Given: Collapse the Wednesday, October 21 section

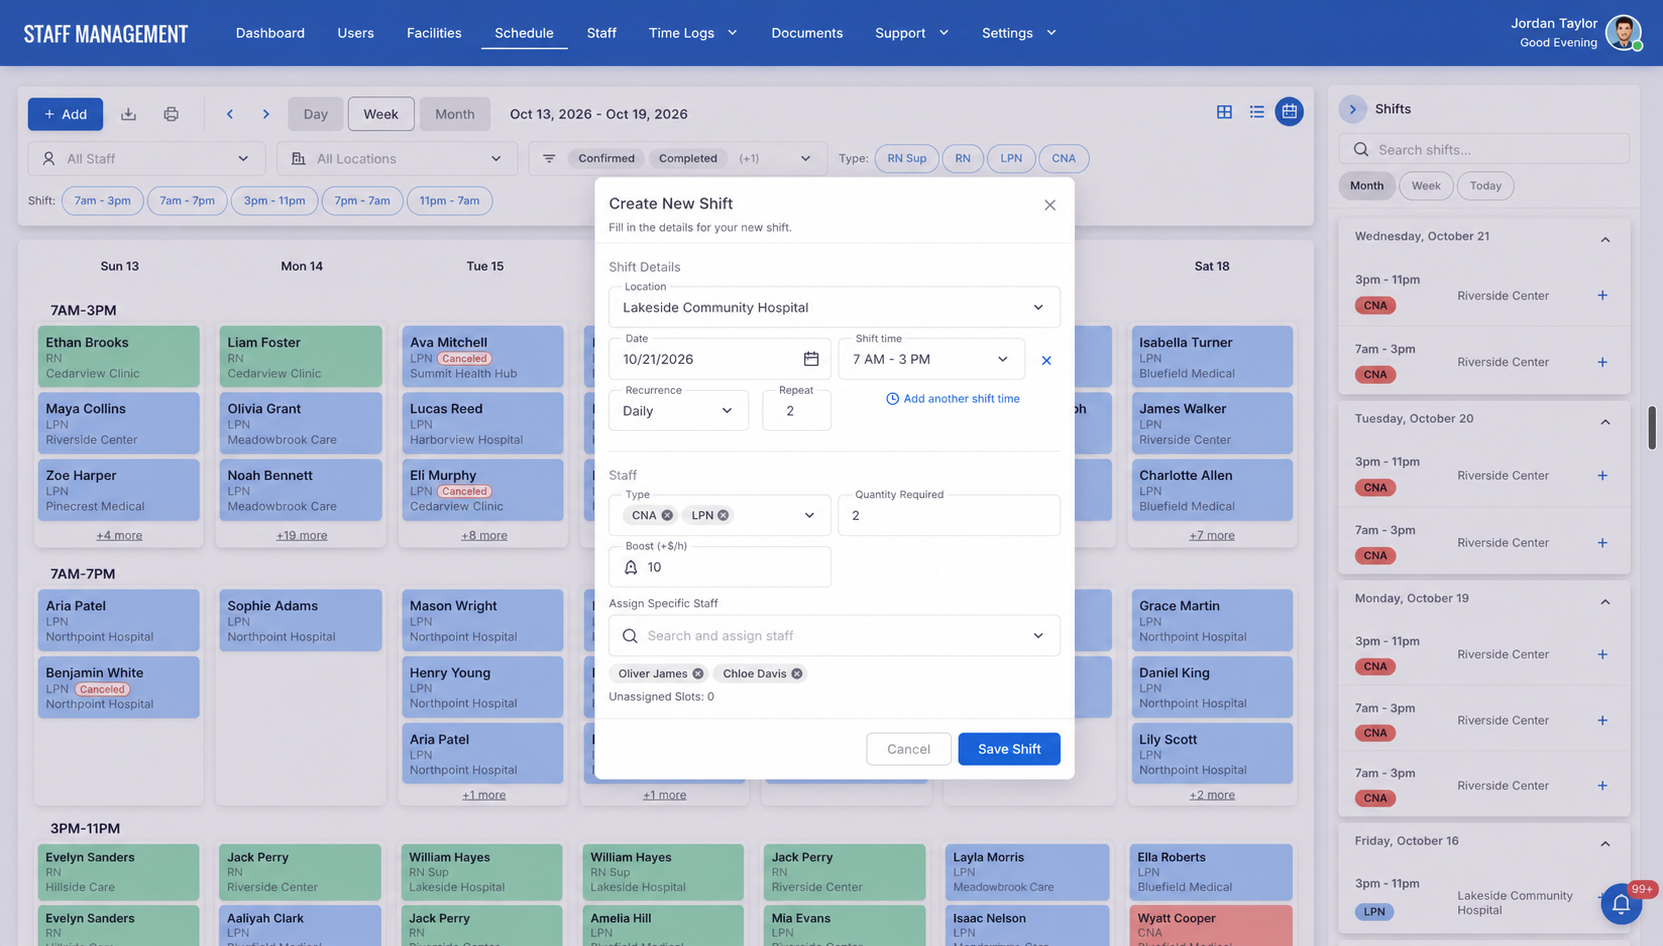Looking at the screenshot, I should pos(1605,239).
